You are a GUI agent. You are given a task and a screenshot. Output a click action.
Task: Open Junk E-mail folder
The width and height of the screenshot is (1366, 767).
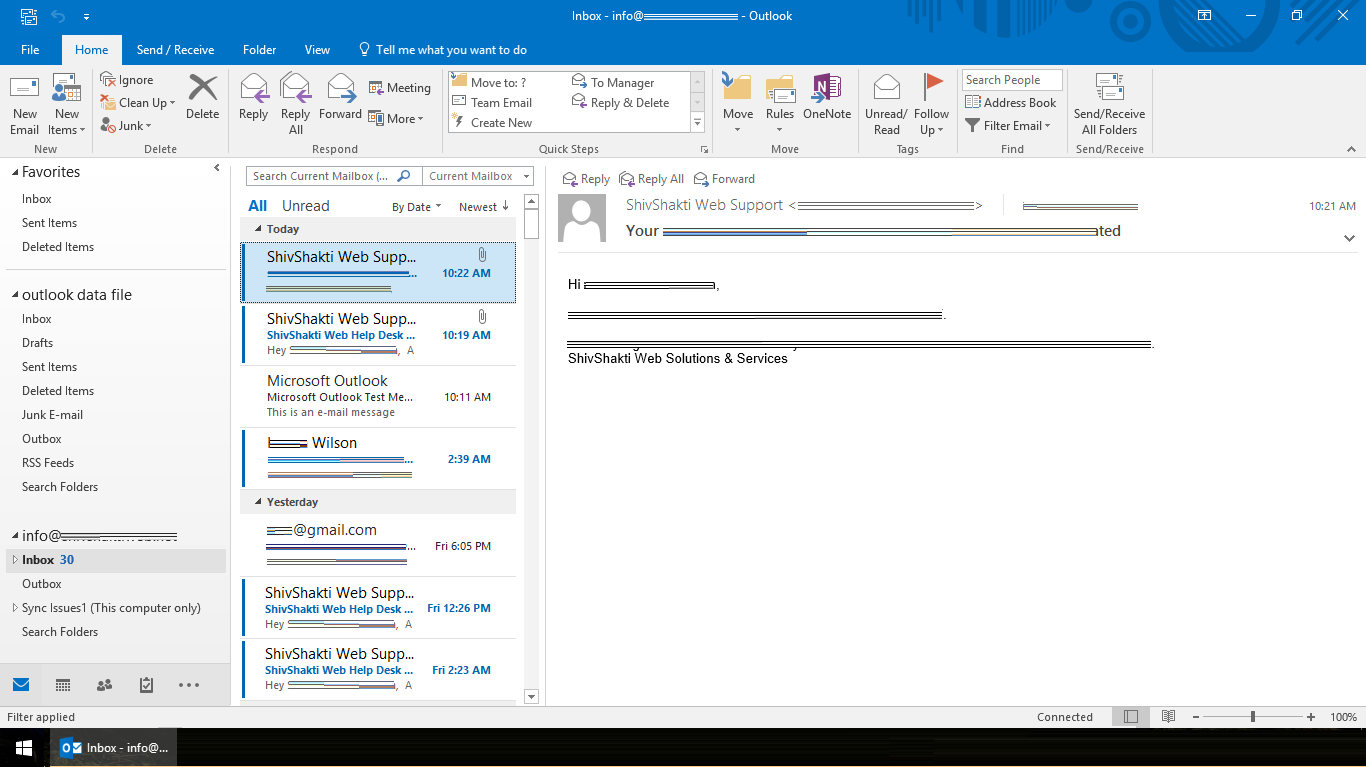click(52, 415)
